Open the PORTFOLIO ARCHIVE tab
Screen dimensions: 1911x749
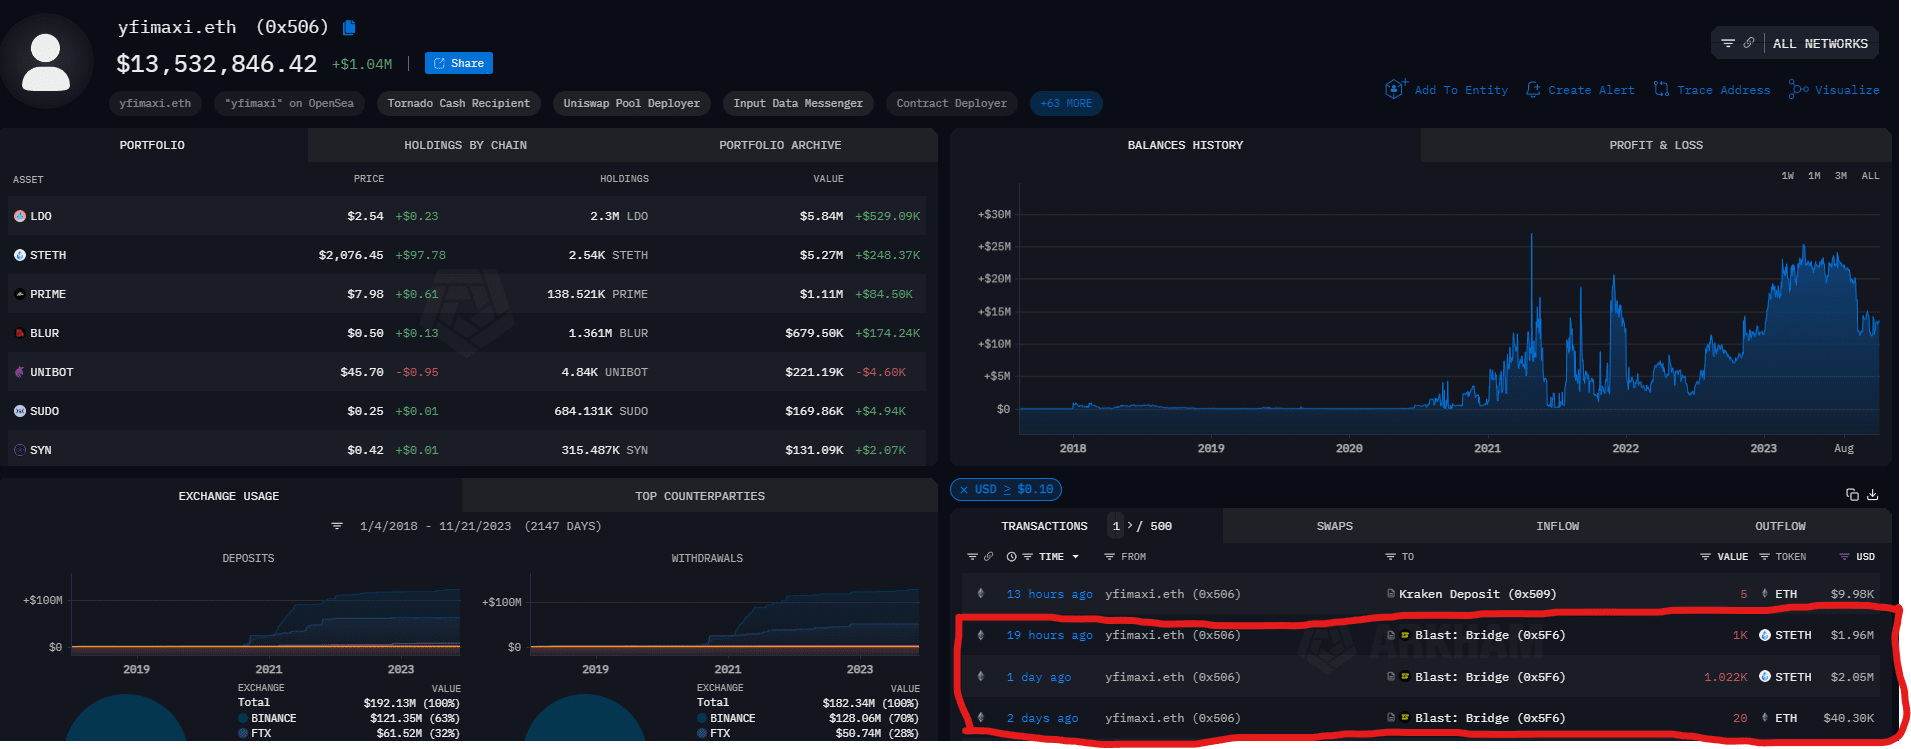(x=780, y=145)
